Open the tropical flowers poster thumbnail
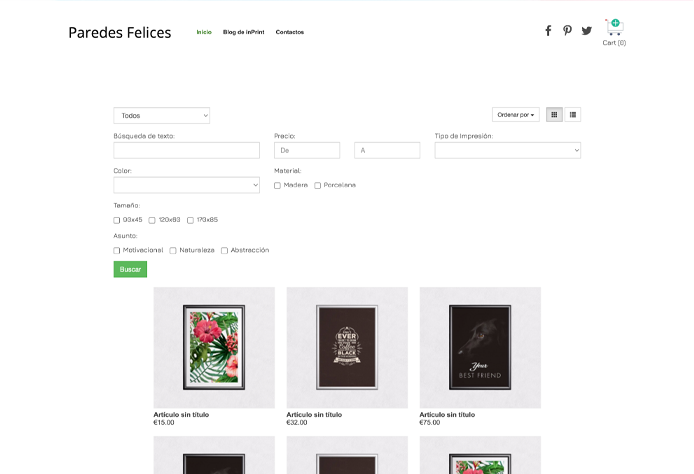Viewport: 694px width, 474px height. (214, 347)
